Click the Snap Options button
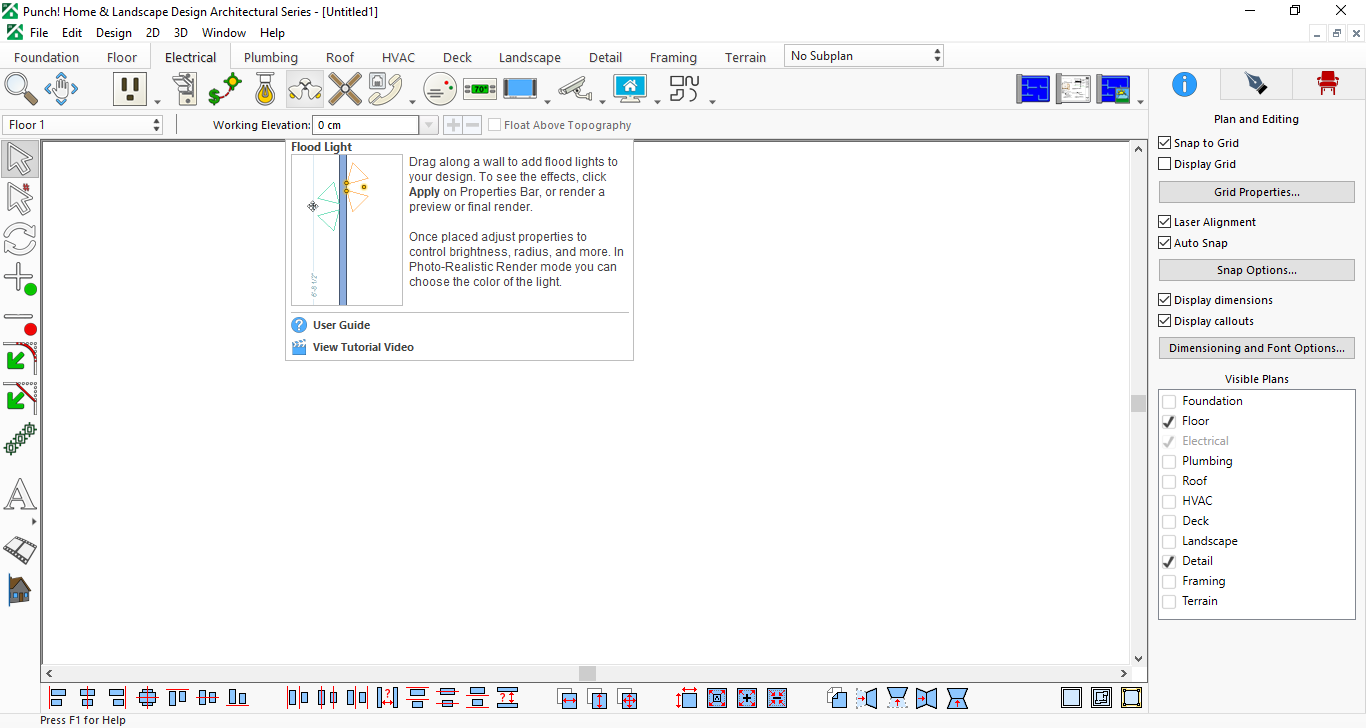Screen dimensions: 1366x728 [x=1257, y=270]
